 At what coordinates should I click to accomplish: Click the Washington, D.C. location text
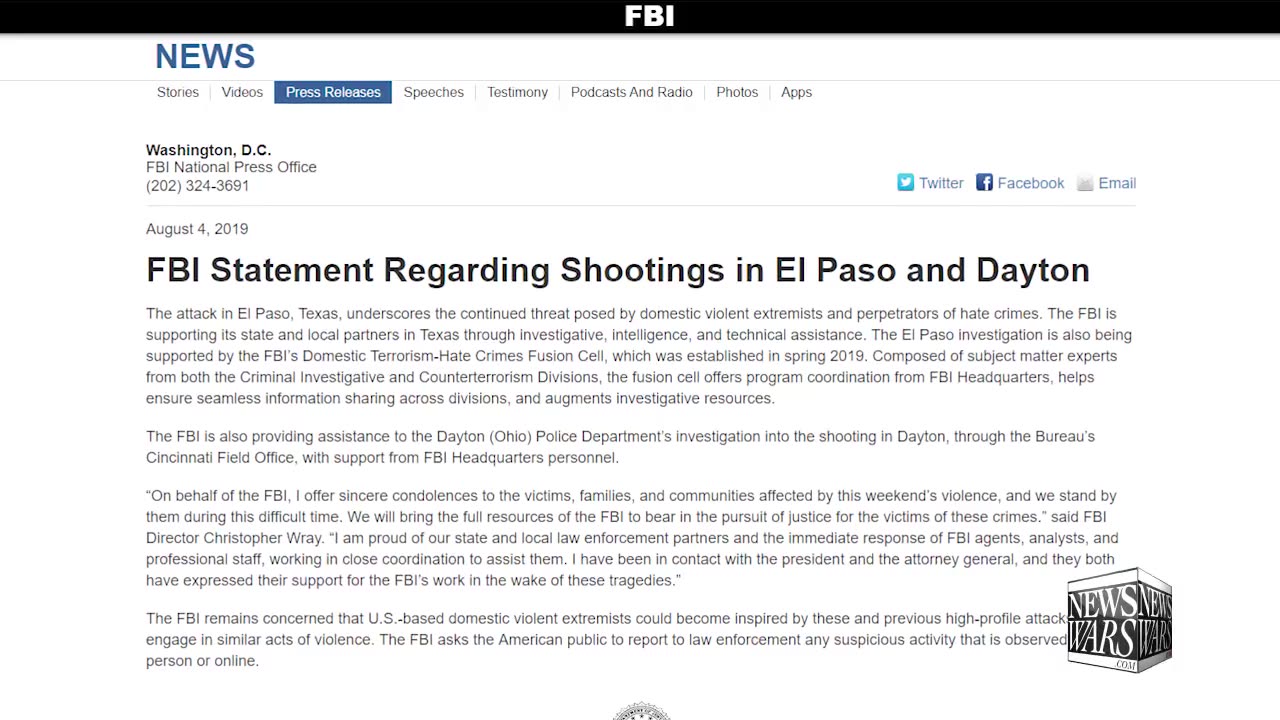tap(208, 150)
